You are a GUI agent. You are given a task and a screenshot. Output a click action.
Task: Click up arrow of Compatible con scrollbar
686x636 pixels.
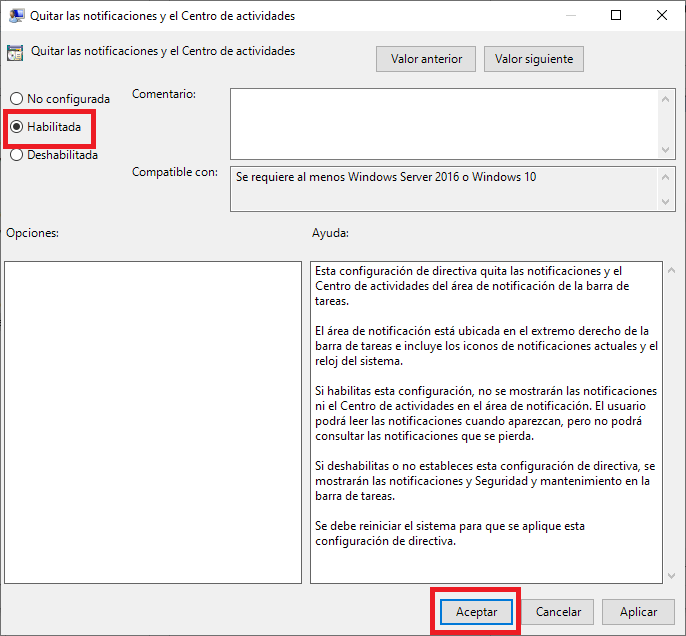(665, 178)
